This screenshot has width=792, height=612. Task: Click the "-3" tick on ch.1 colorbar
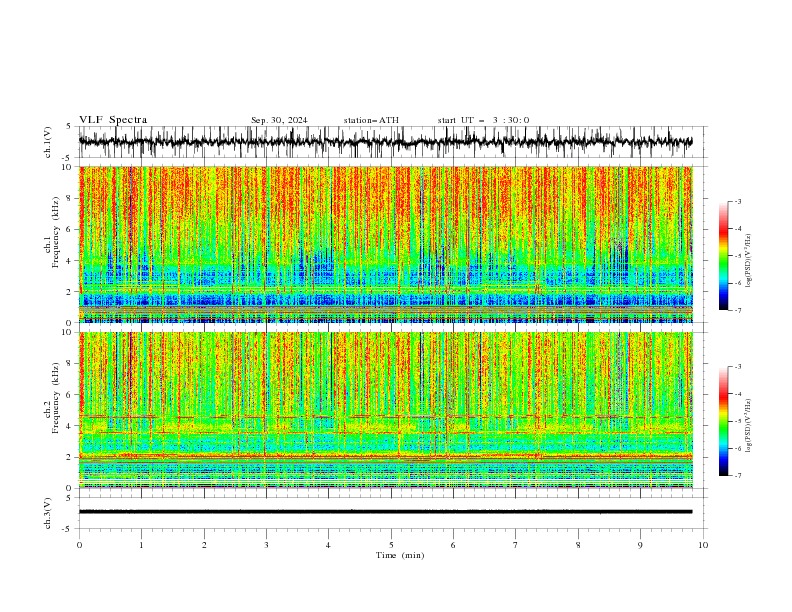(x=737, y=202)
